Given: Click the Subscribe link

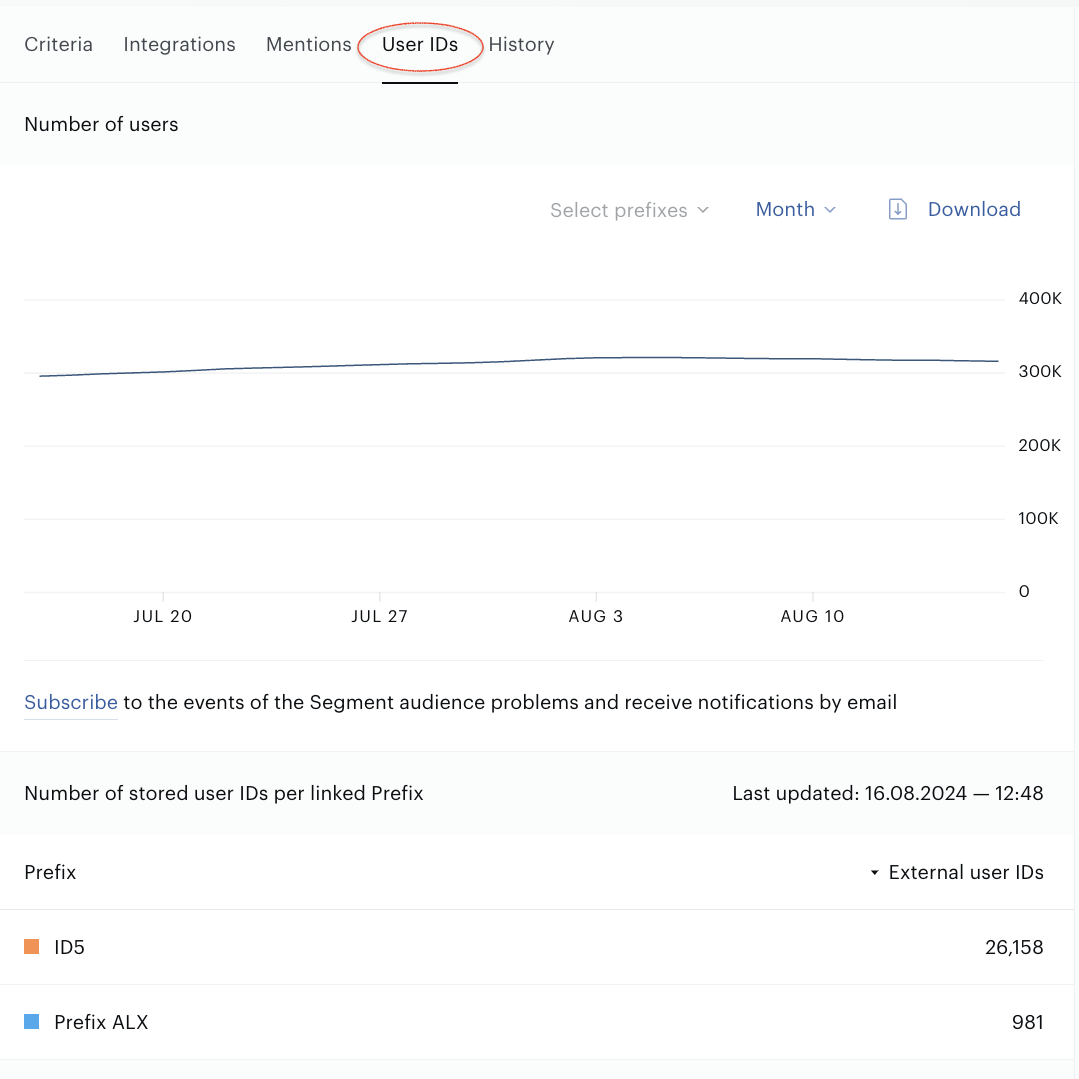Looking at the screenshot, I should [71, 702].
